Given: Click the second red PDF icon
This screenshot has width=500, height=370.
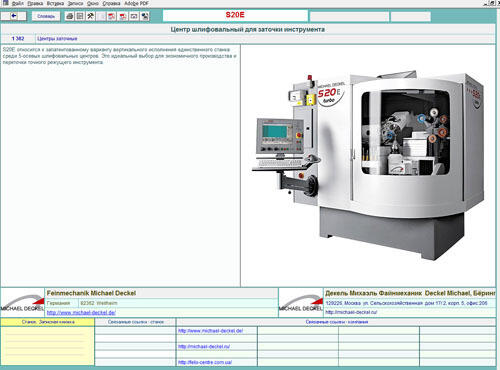Looking at the screenshot, I should click(123, 16).
